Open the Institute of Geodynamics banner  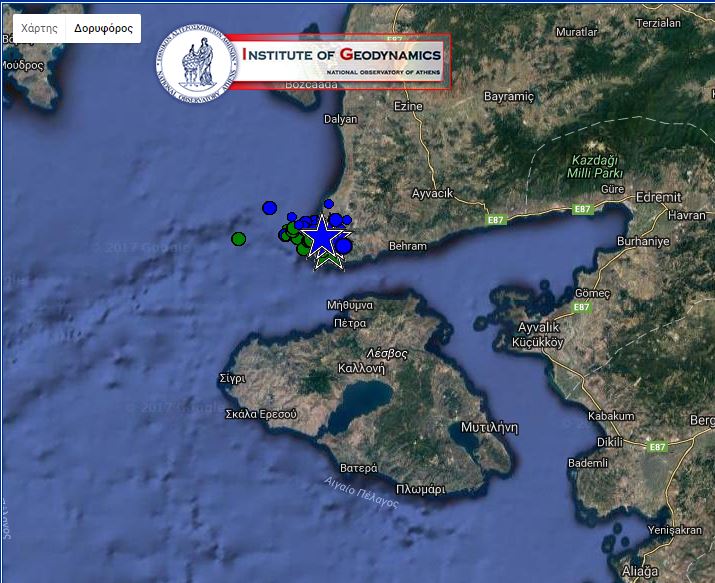[338, 61]
